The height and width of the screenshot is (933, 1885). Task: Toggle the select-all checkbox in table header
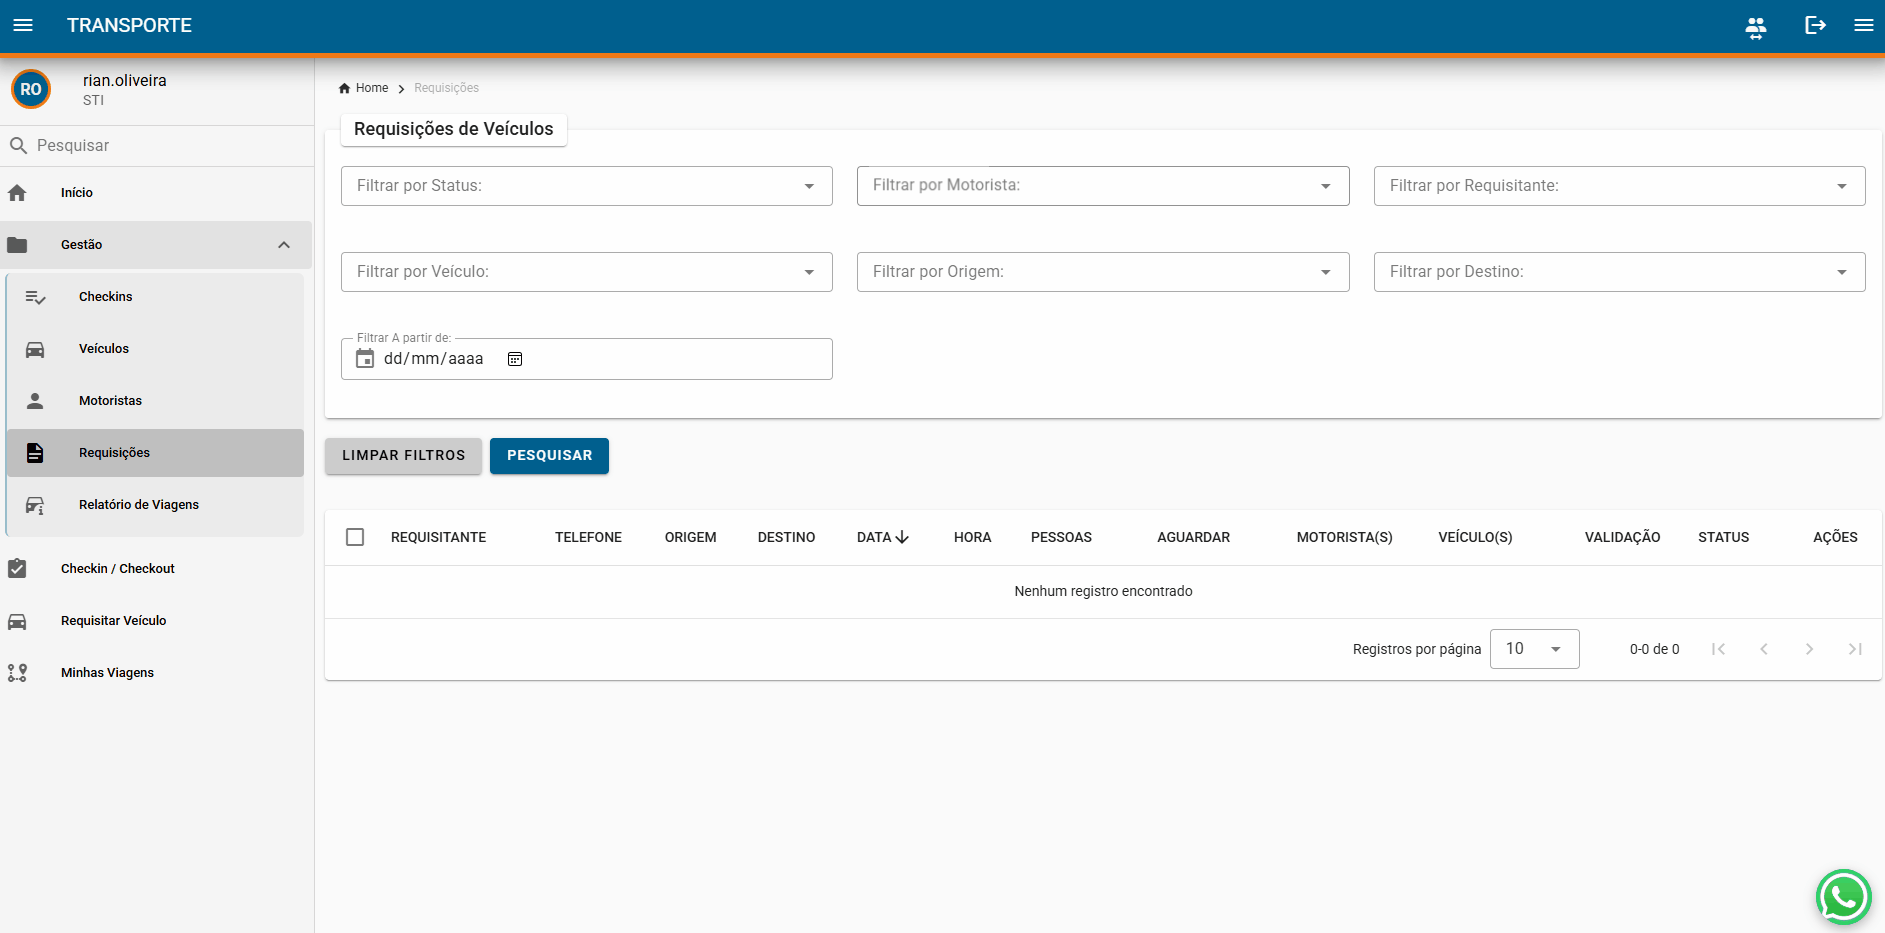click(x=355, y=537)
